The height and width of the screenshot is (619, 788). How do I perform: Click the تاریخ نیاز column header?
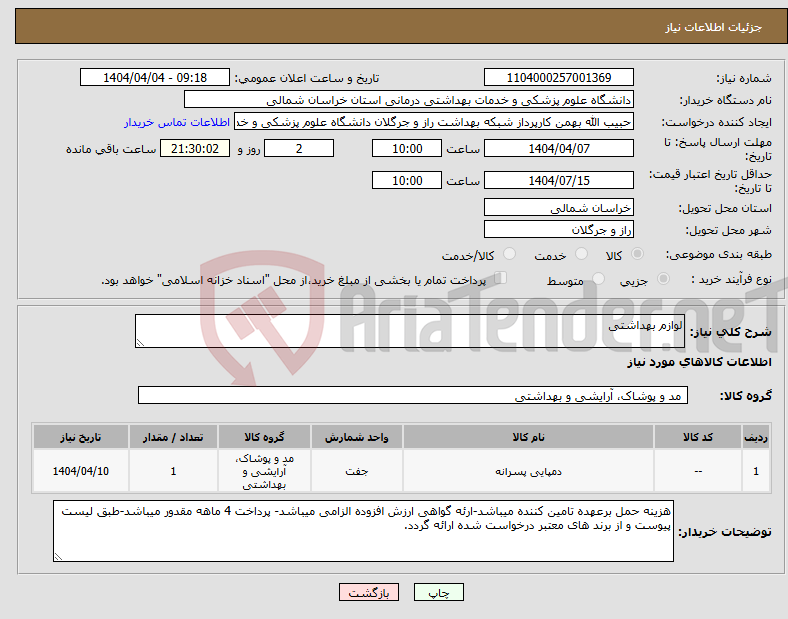pyautogui.click(x=80, y=437)
